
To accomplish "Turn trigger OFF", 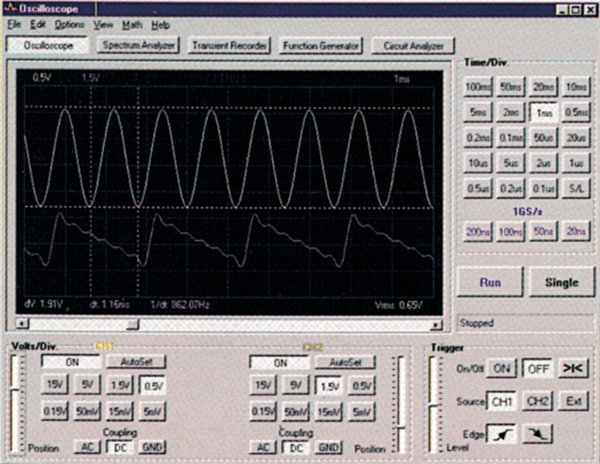I will point(538,368).
